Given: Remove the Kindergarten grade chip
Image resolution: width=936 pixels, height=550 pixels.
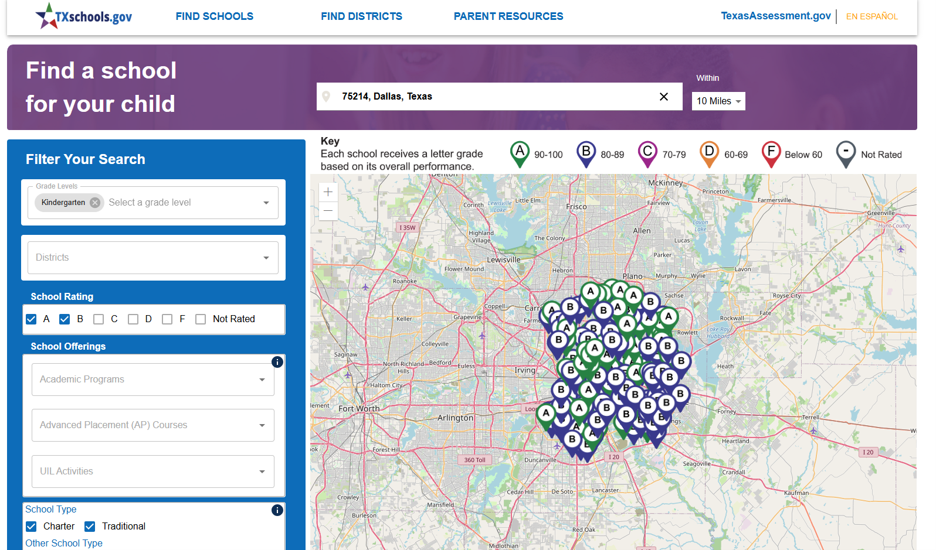Looking at the screenshot, I should click(x=95, y=202).
